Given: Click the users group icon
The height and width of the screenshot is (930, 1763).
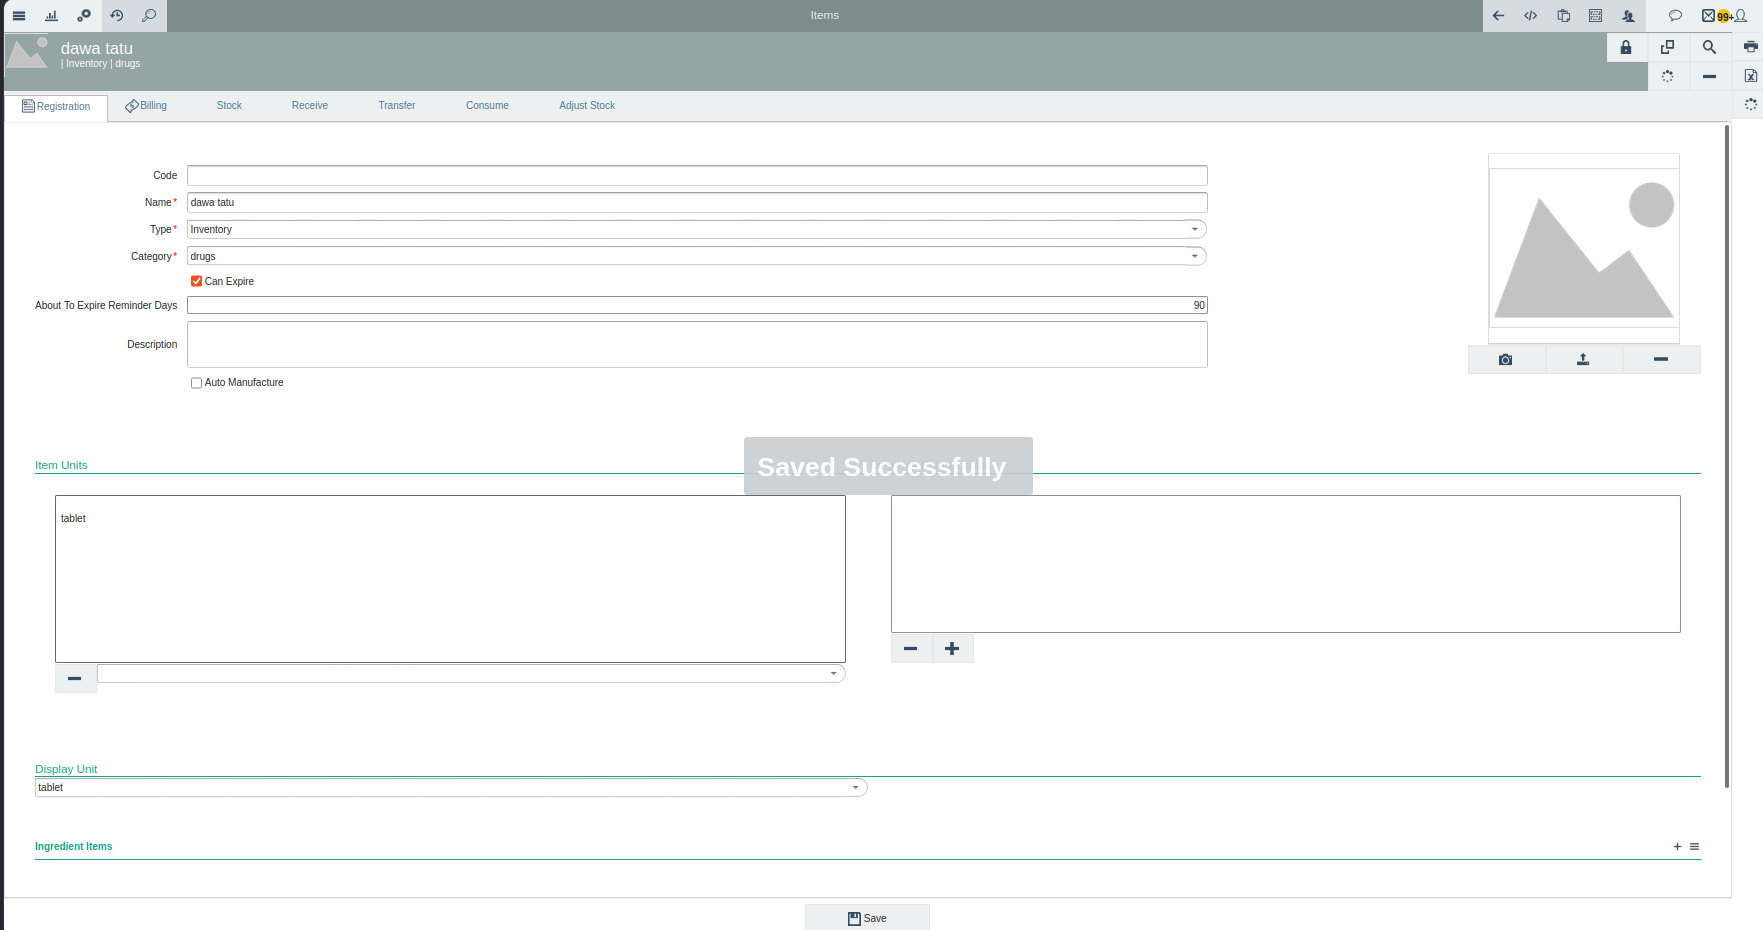Looking at the screenshot, I should 1629,16.
